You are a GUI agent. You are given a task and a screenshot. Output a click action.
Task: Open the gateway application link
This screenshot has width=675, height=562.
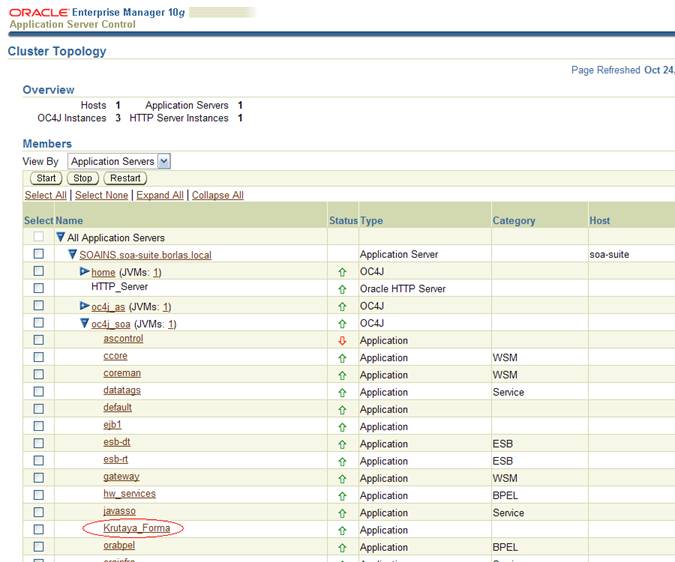[x=121, y=476]
